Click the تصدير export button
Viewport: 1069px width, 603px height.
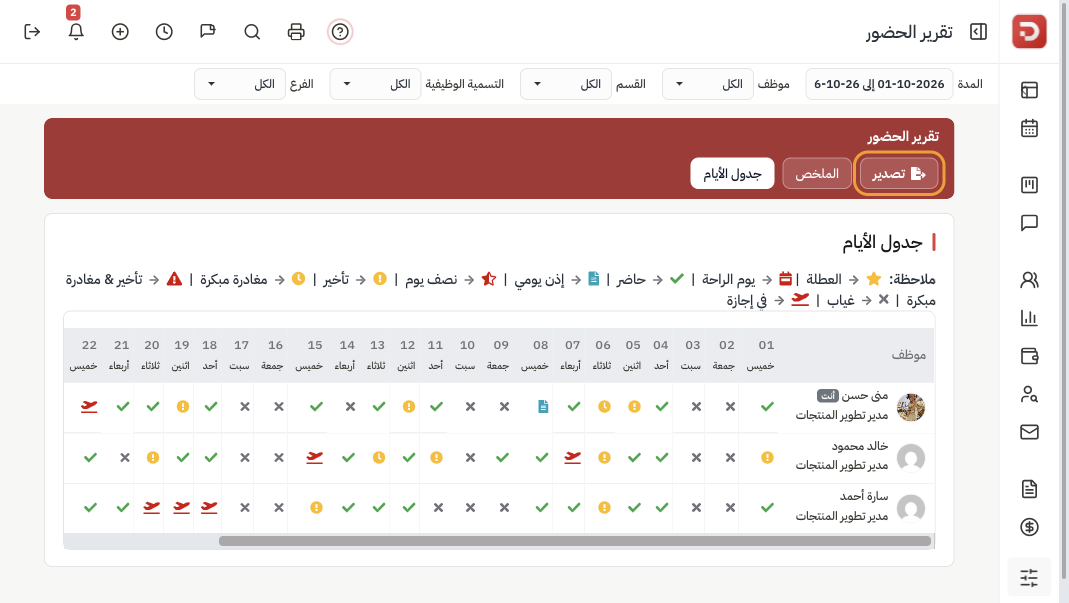coord(899,173)
